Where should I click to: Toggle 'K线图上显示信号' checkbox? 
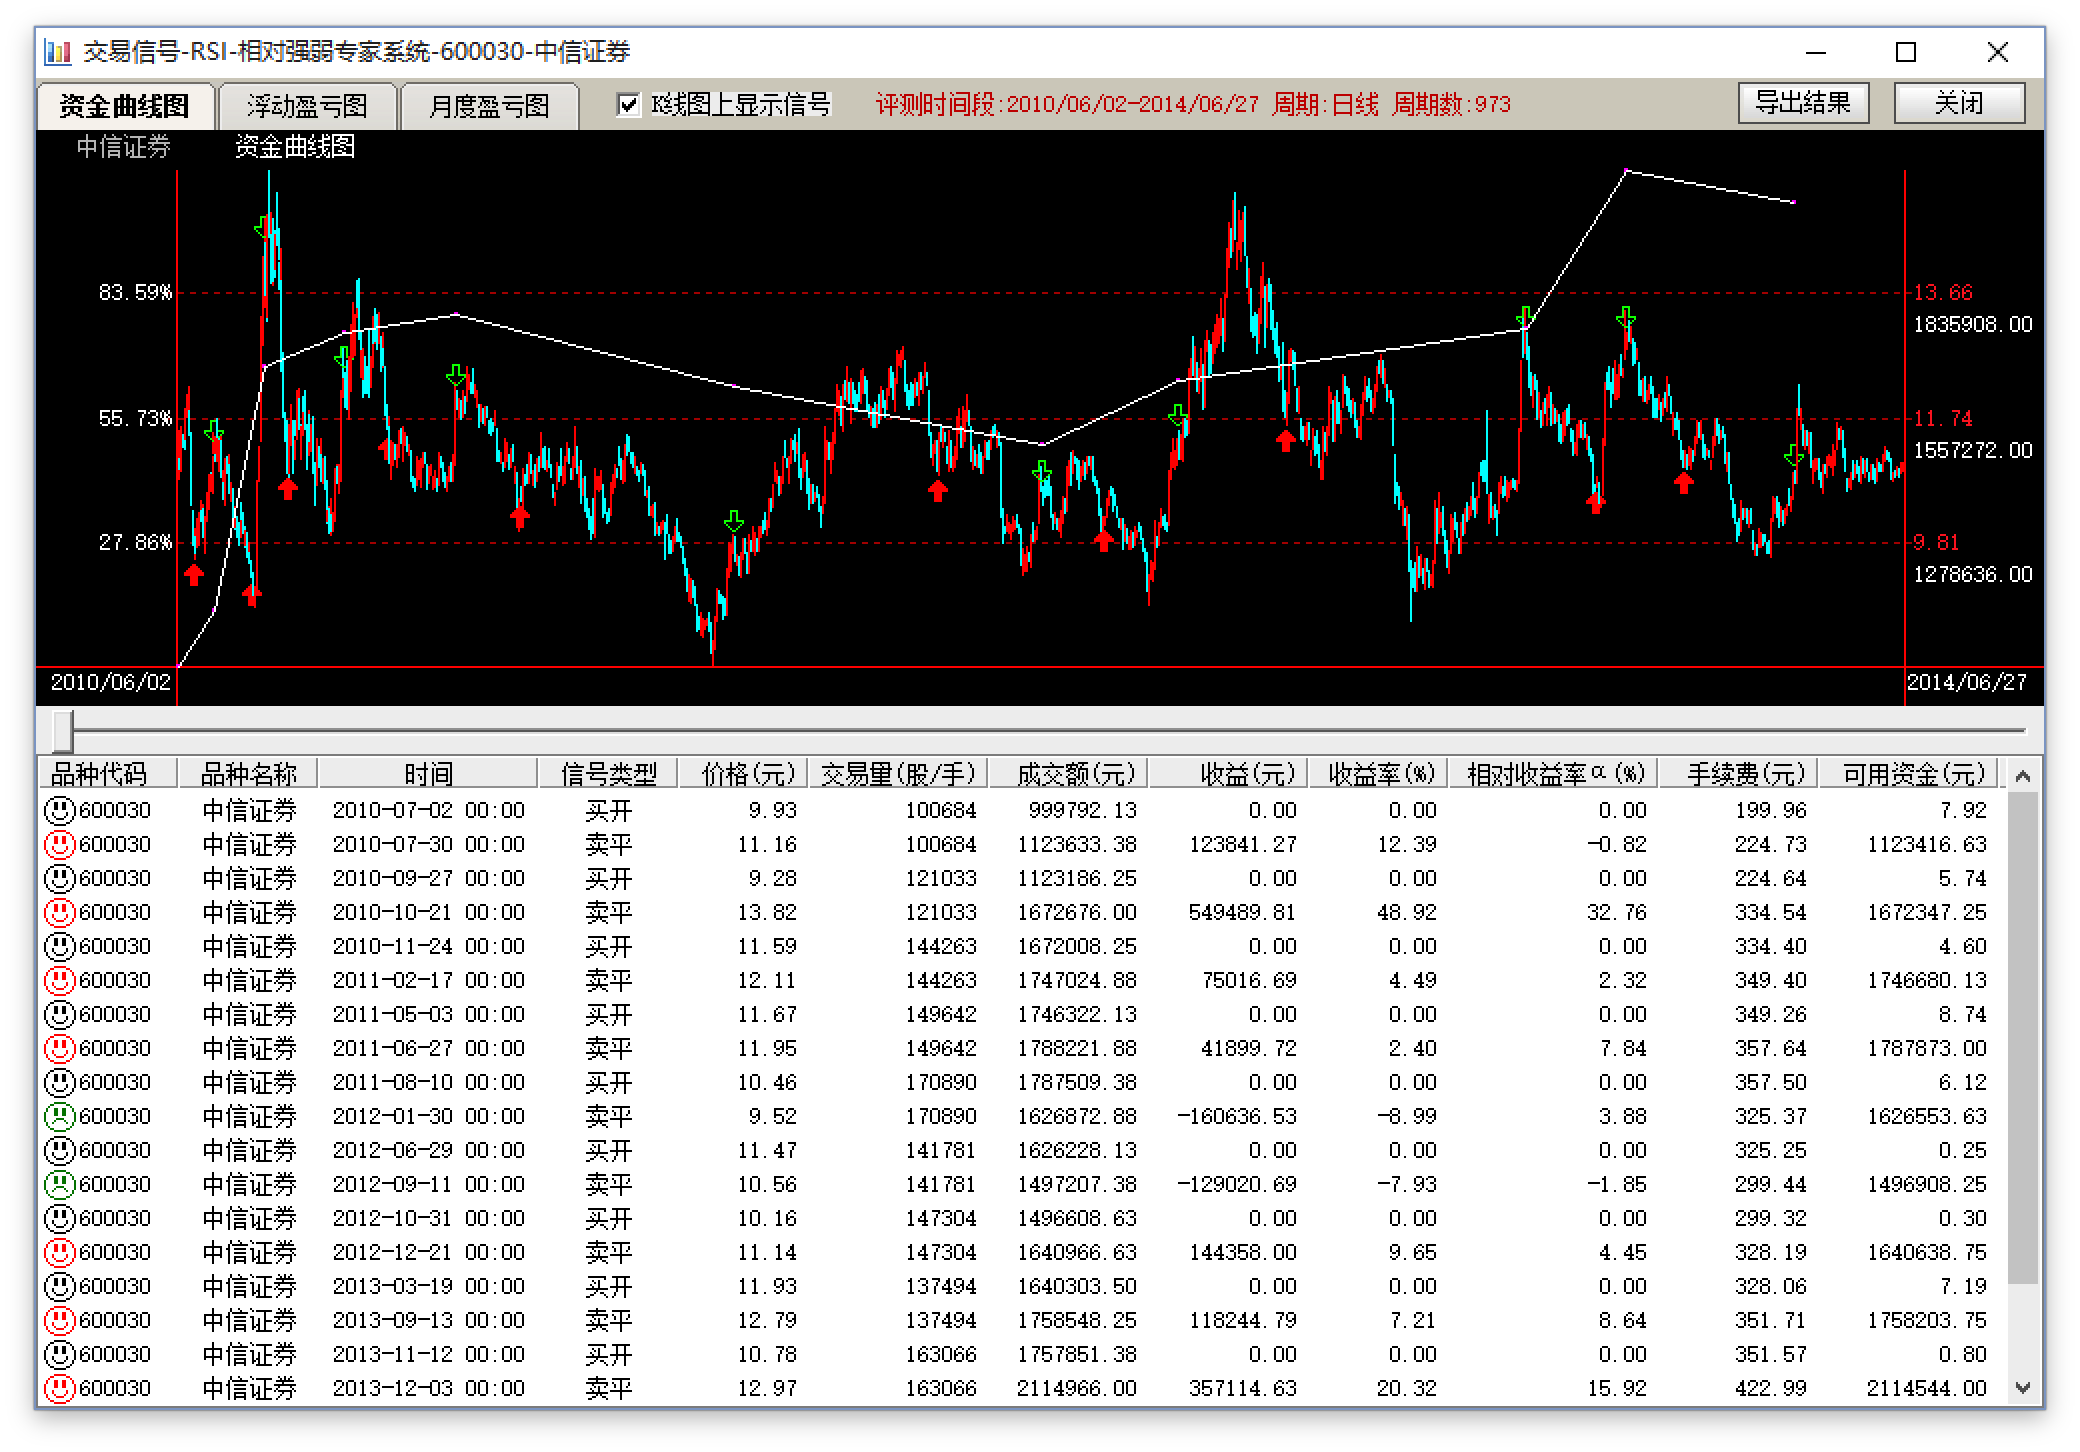coord(628,104)
